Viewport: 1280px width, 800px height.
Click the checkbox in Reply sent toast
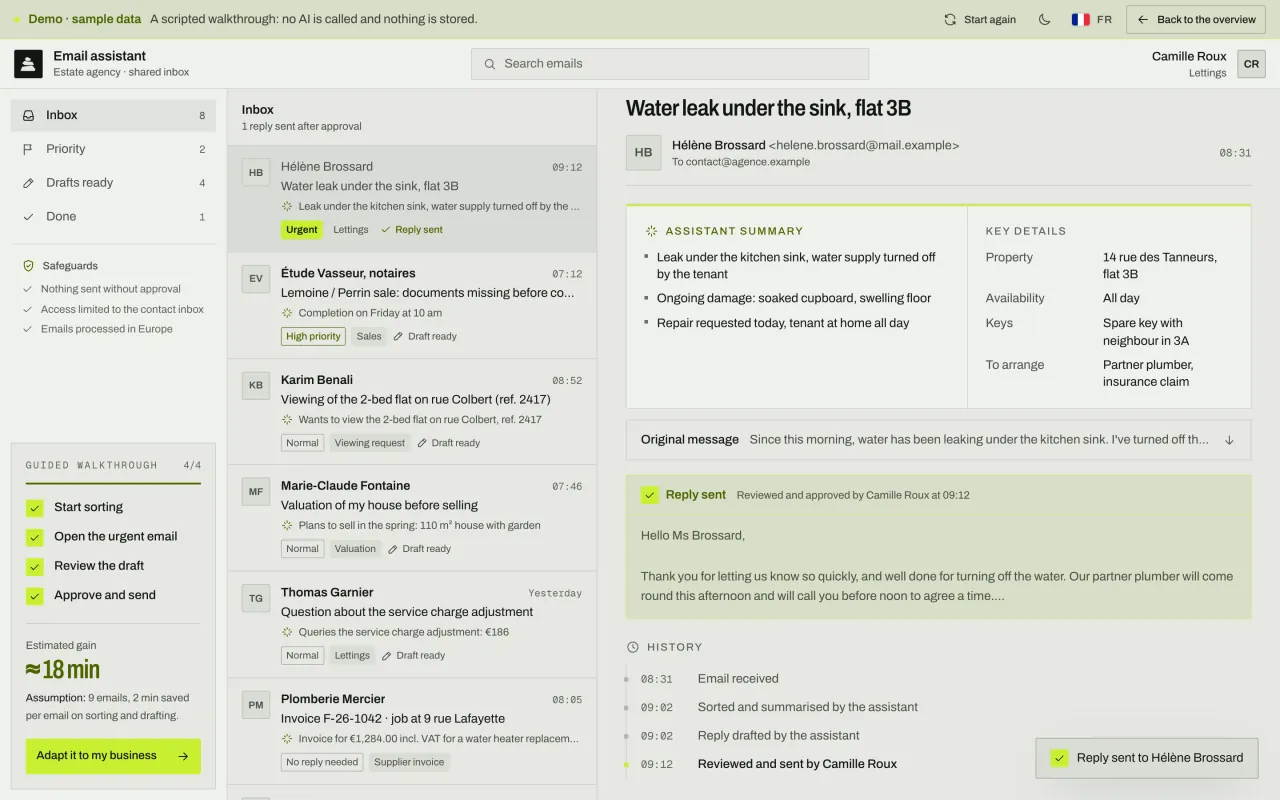click(x=1059, y=758)
